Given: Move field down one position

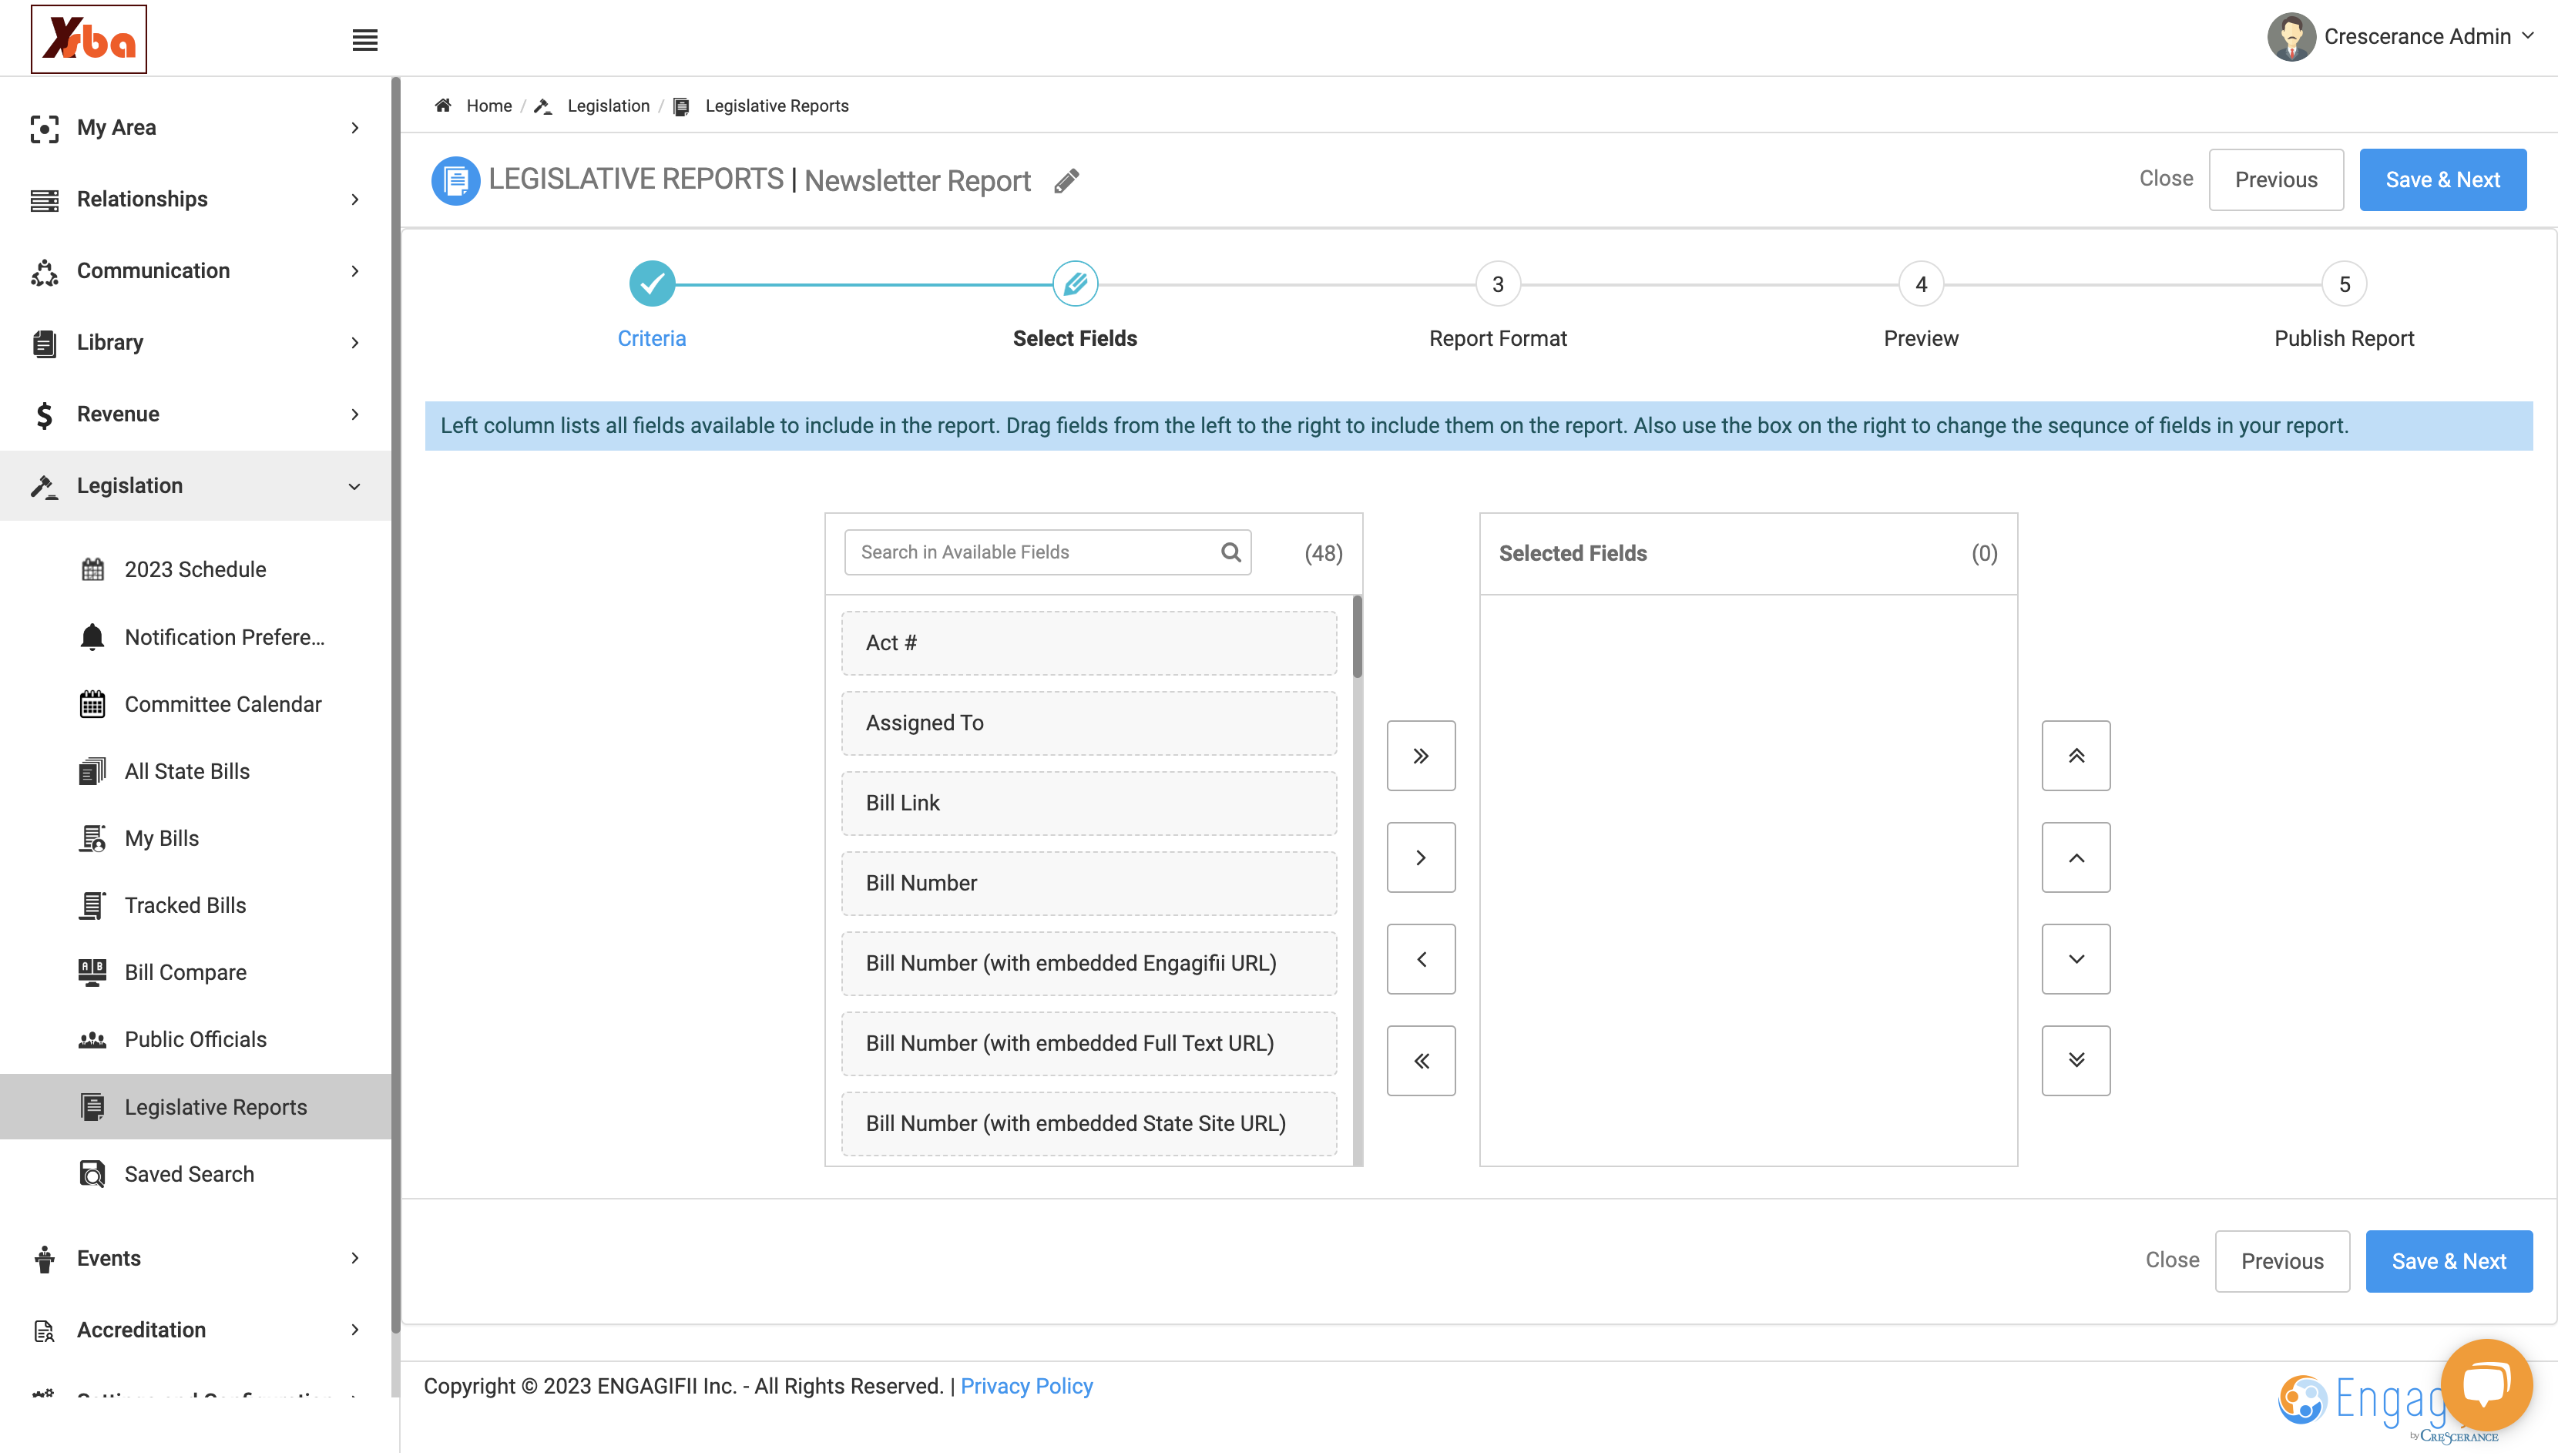Looking at the screenshot, I should (2076, 959).
